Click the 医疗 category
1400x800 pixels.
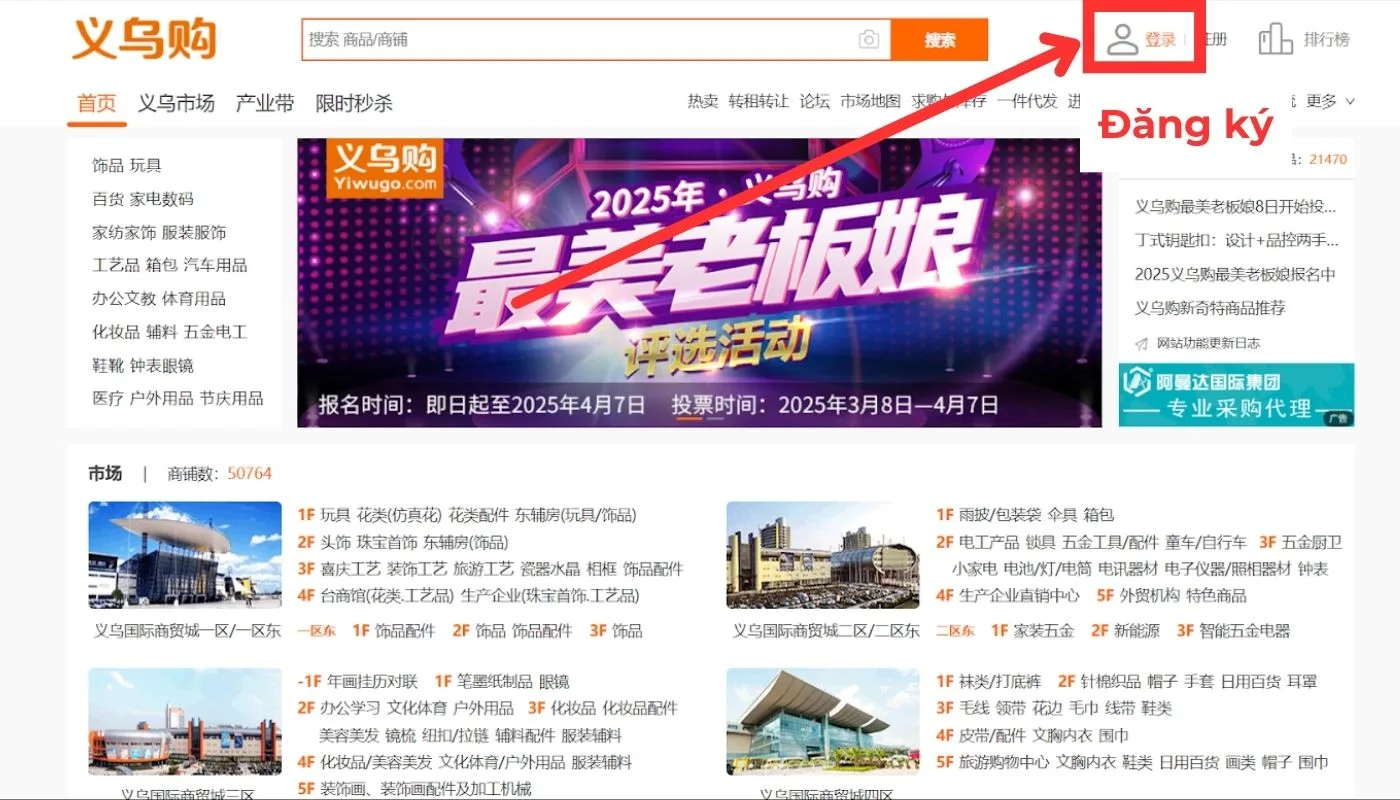(x=108, y=398)
